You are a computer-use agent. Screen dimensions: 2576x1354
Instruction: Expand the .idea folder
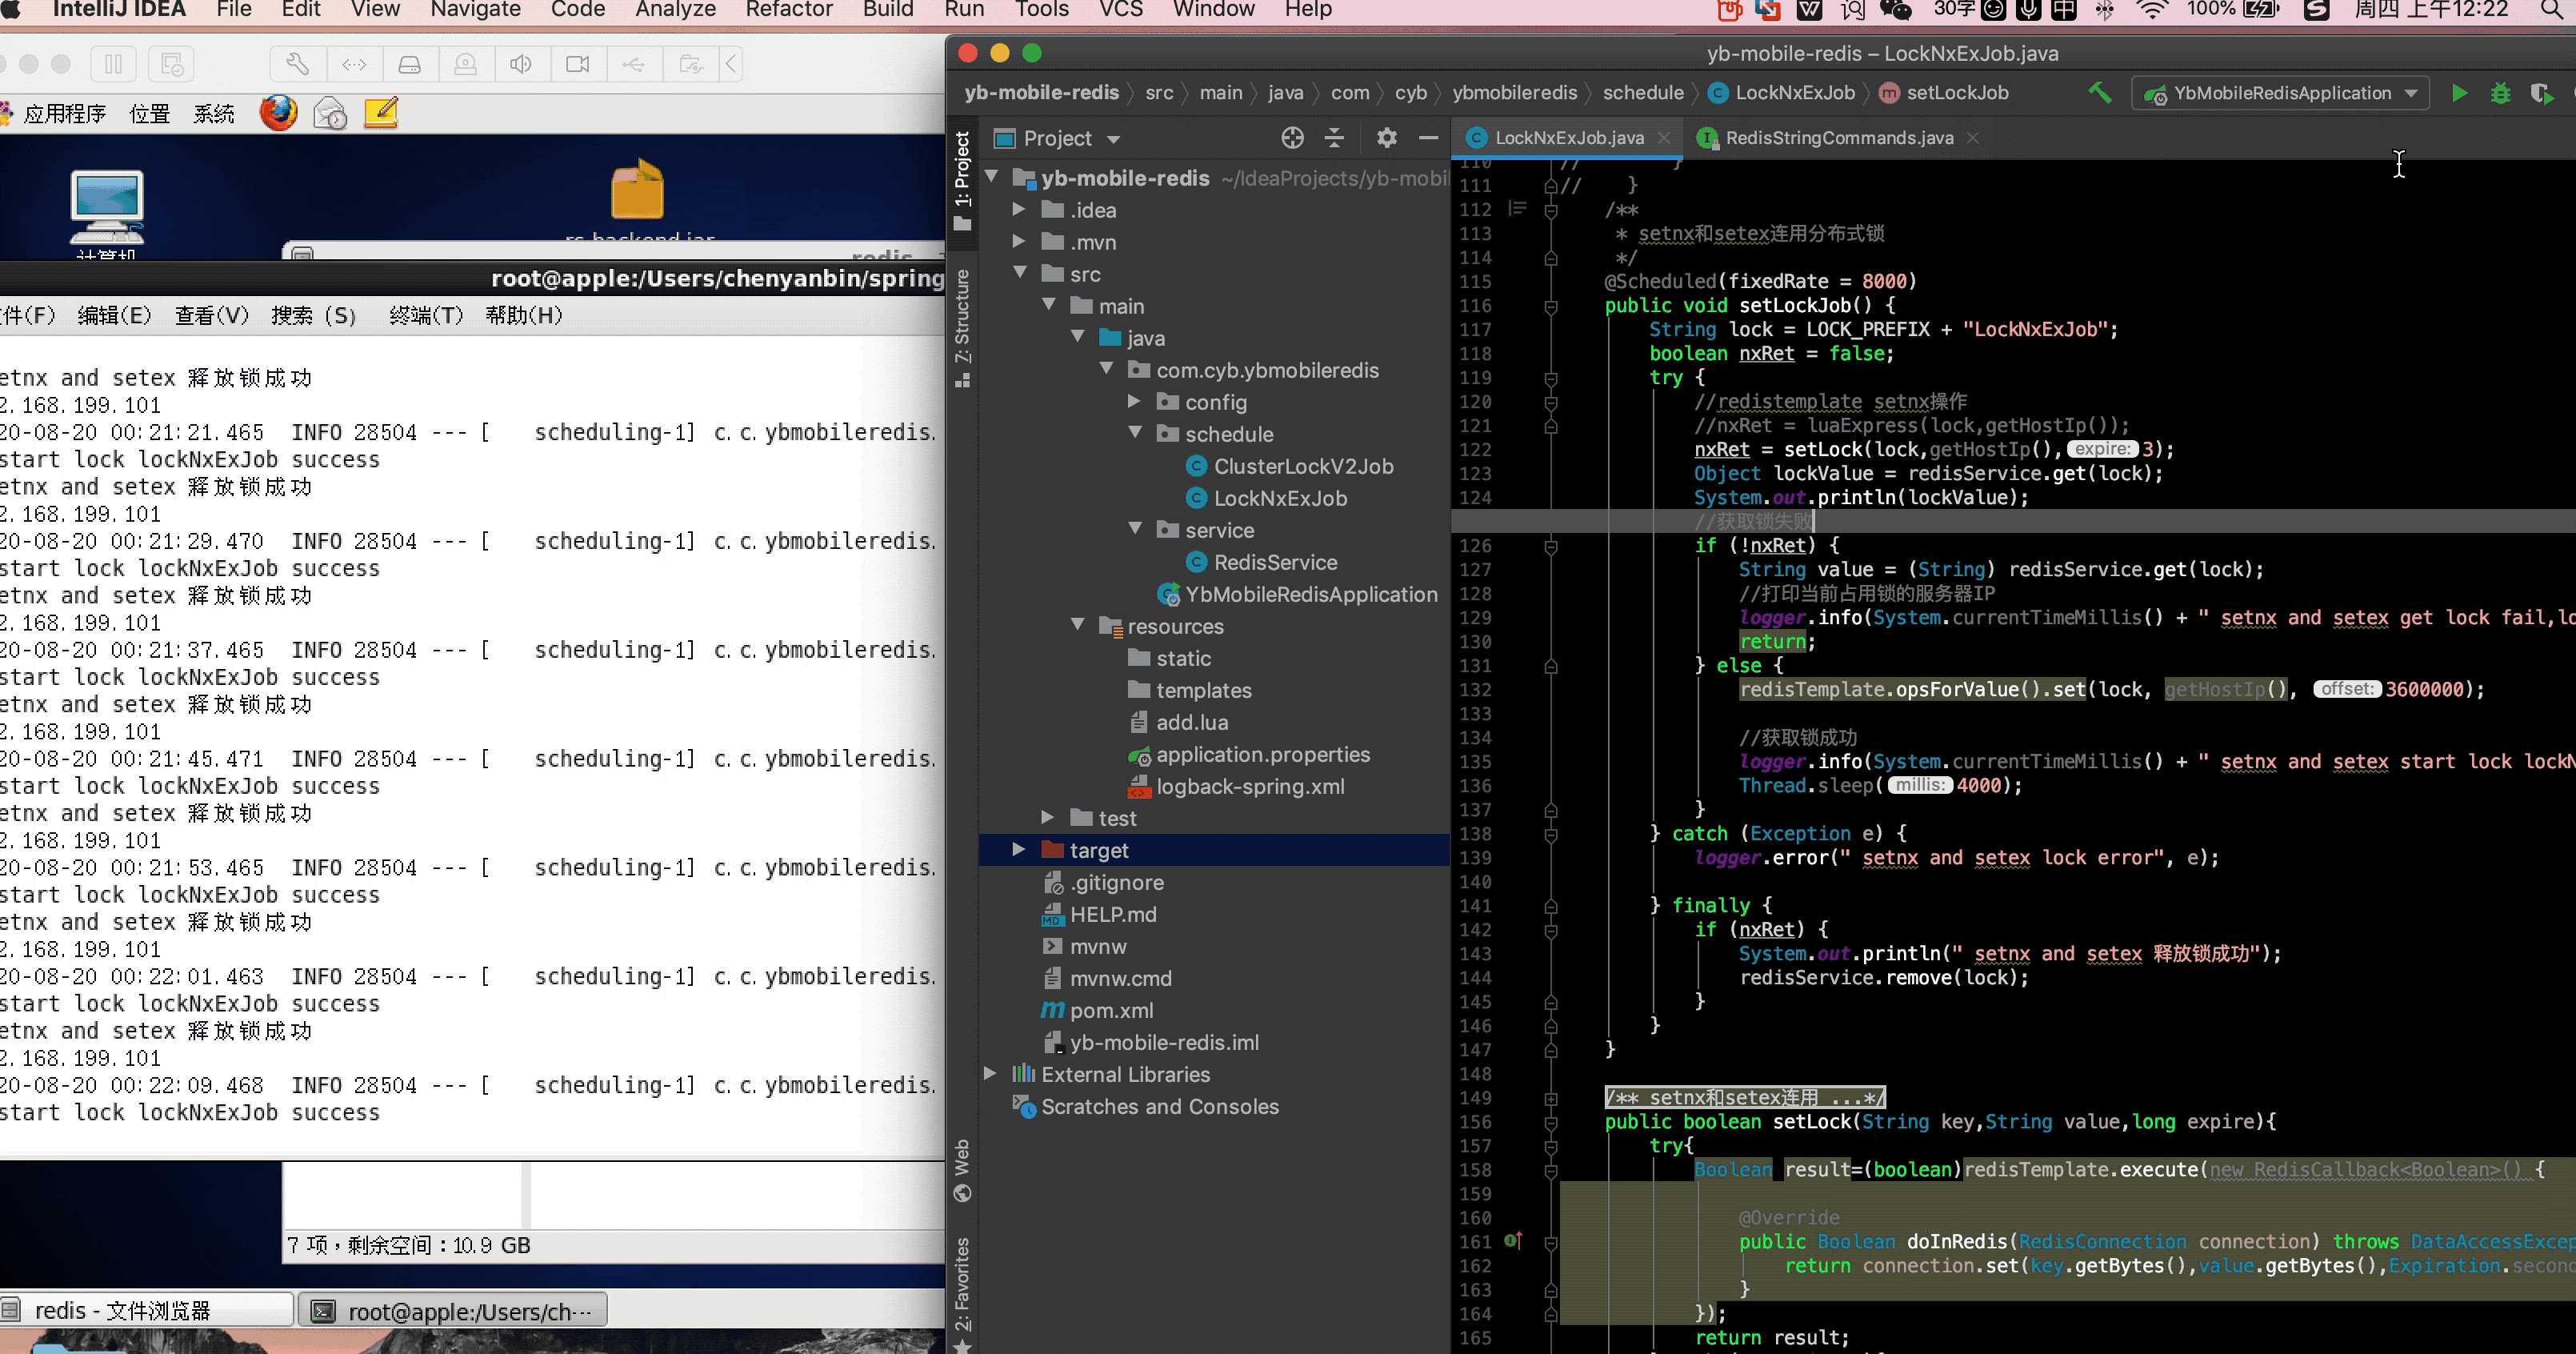[1019, 210]
